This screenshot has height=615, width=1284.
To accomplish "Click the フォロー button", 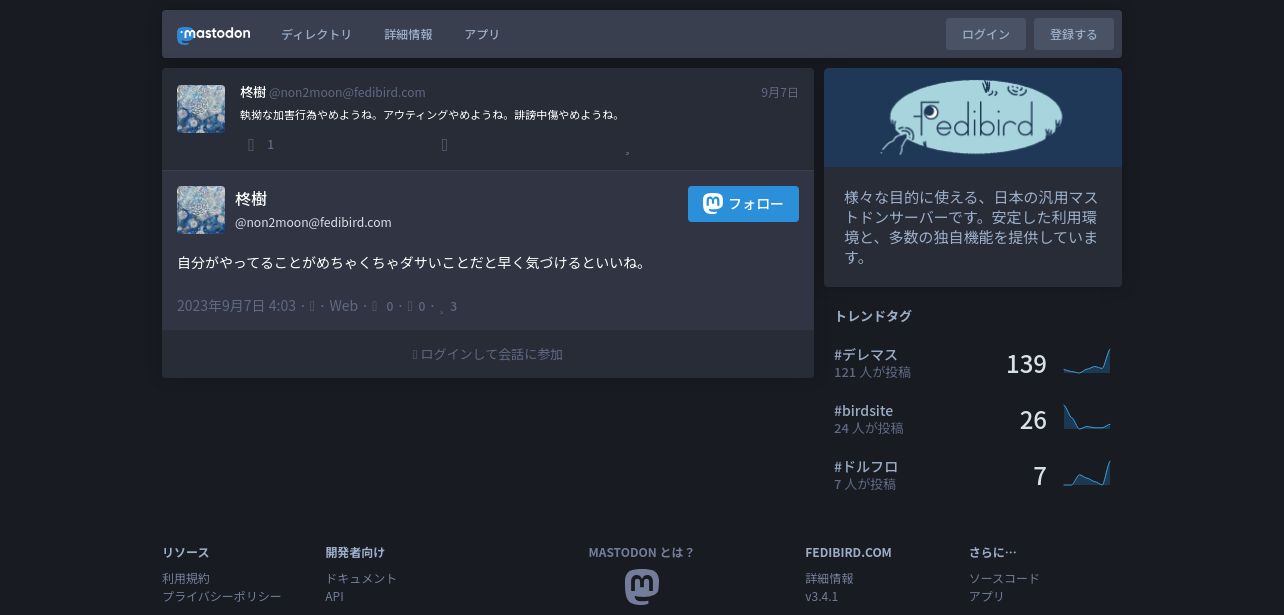I will coord(743,204).
